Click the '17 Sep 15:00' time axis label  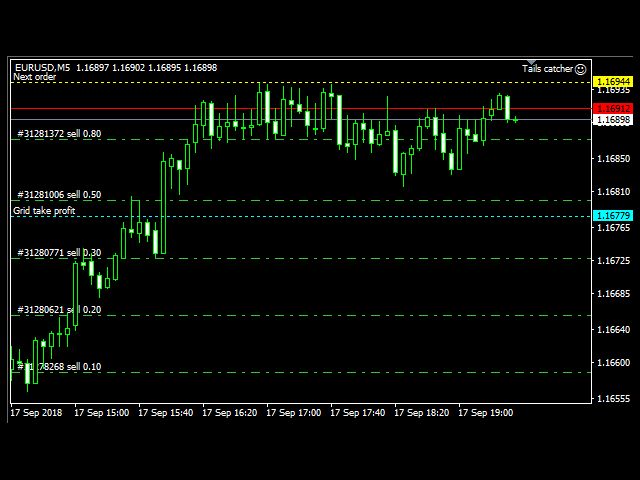[102, 413]
